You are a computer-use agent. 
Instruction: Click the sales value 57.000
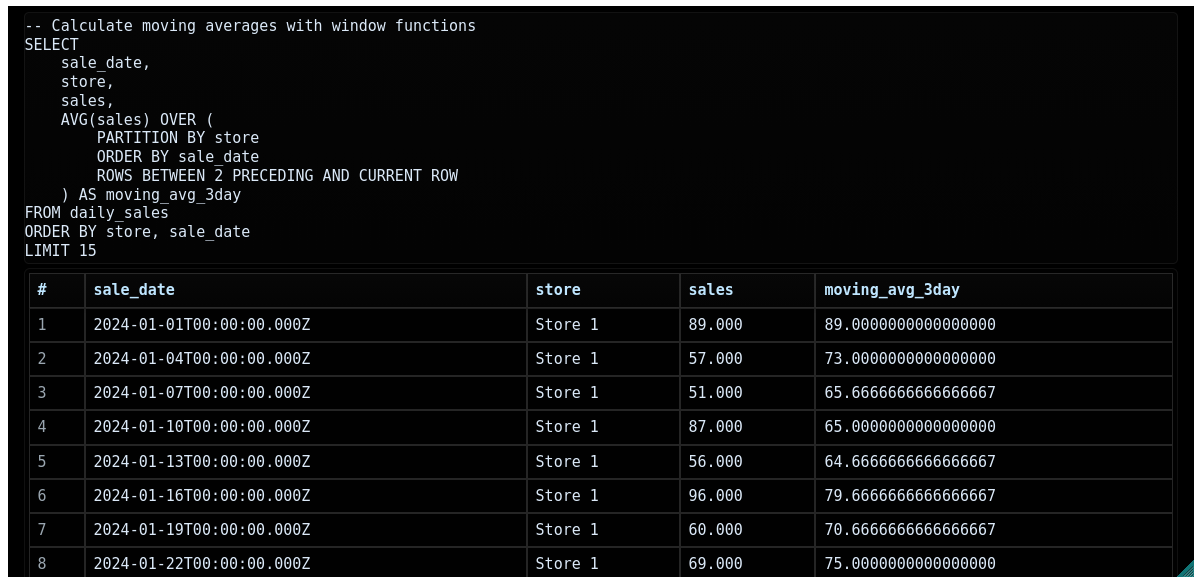pos(747,359)
